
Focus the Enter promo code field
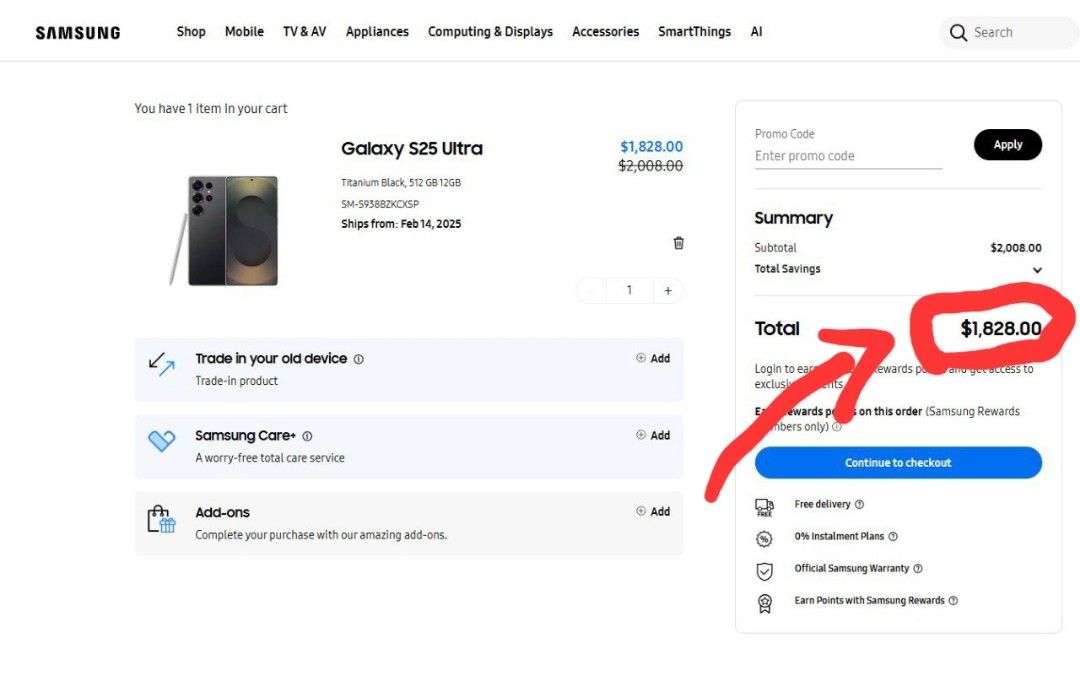click(849, 156)
